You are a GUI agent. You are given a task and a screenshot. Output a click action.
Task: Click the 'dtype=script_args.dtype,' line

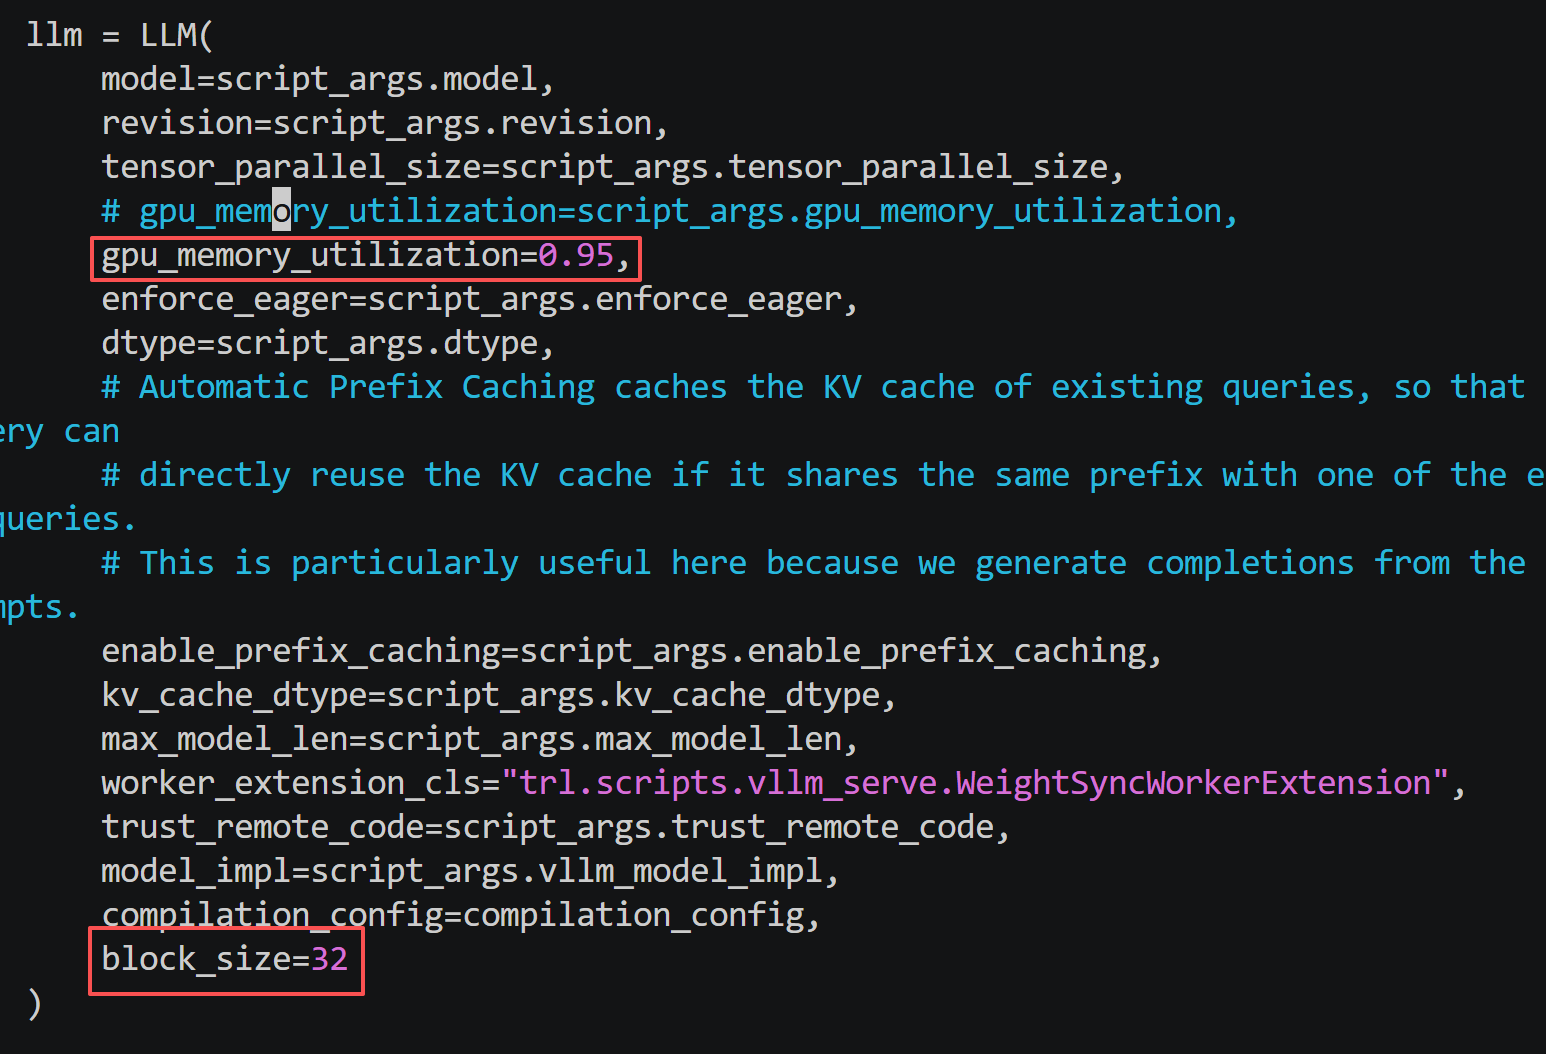coord(327,343)
